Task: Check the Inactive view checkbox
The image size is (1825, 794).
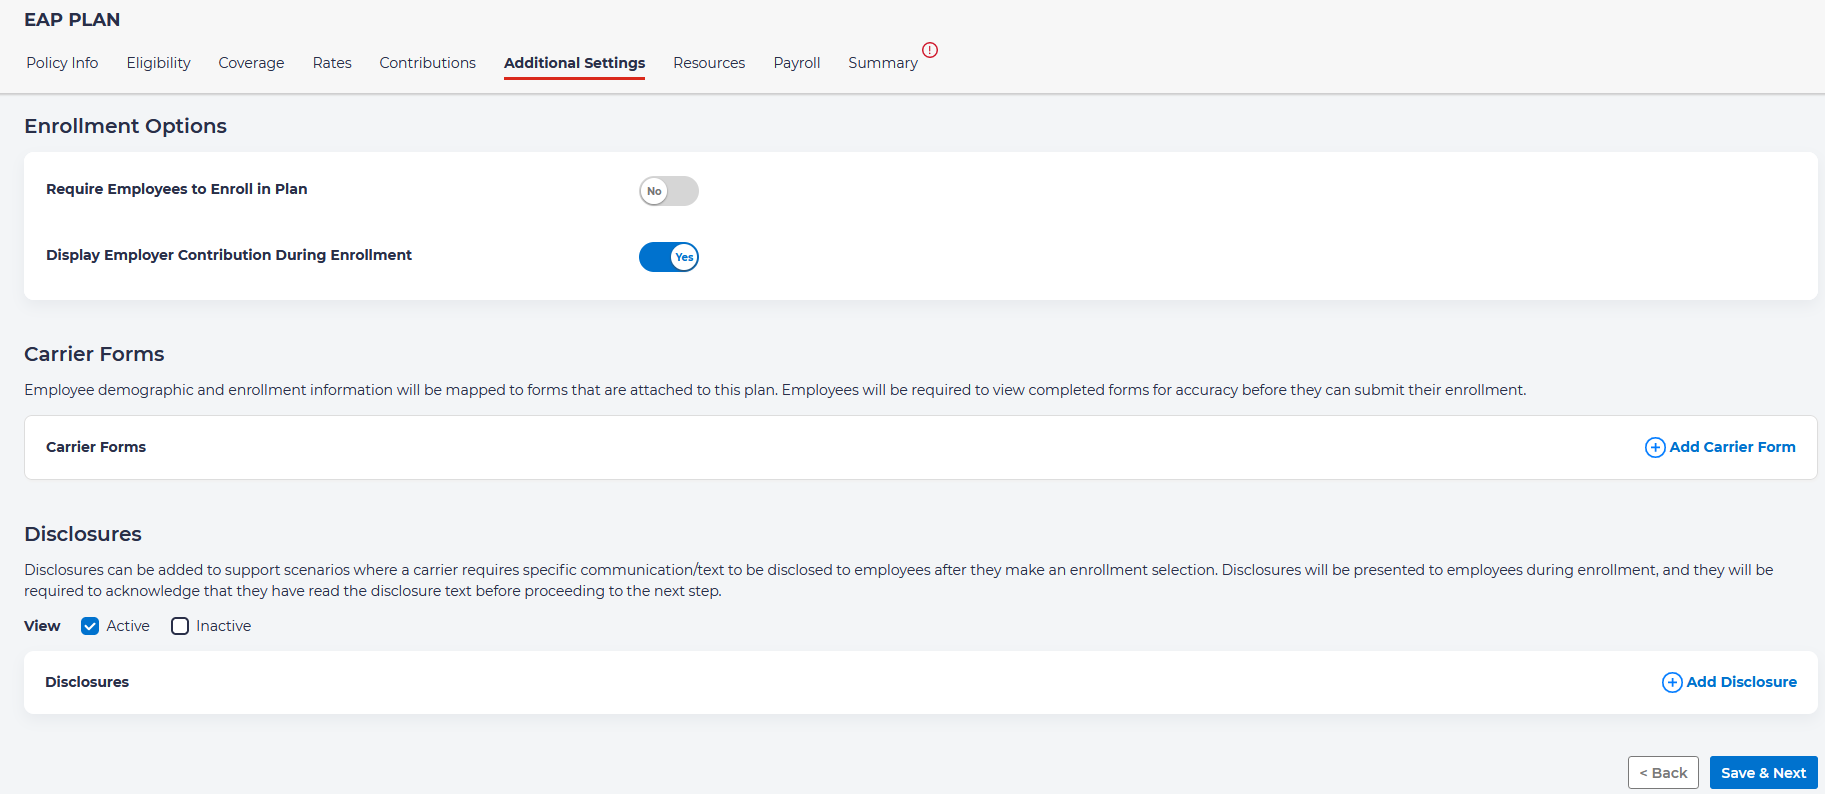Action: pos(180,626)
